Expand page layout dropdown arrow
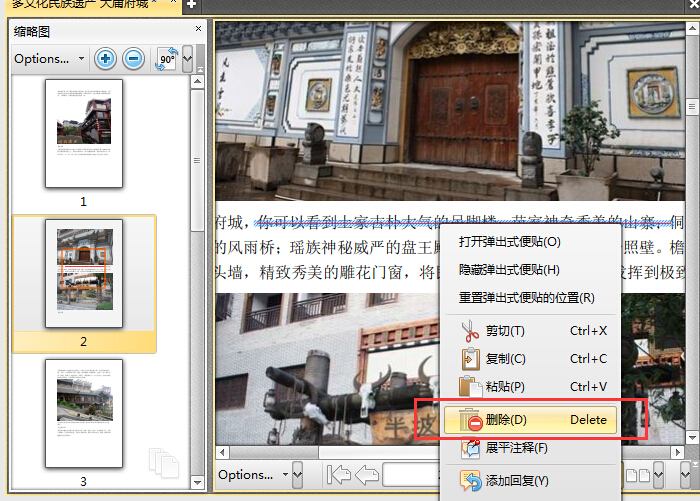 pyautogui.click(x=658, y=475)
